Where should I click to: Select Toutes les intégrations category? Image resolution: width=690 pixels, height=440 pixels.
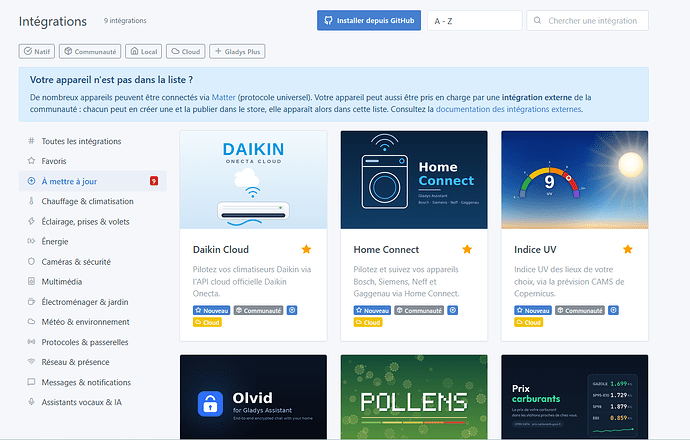point(92,141)
